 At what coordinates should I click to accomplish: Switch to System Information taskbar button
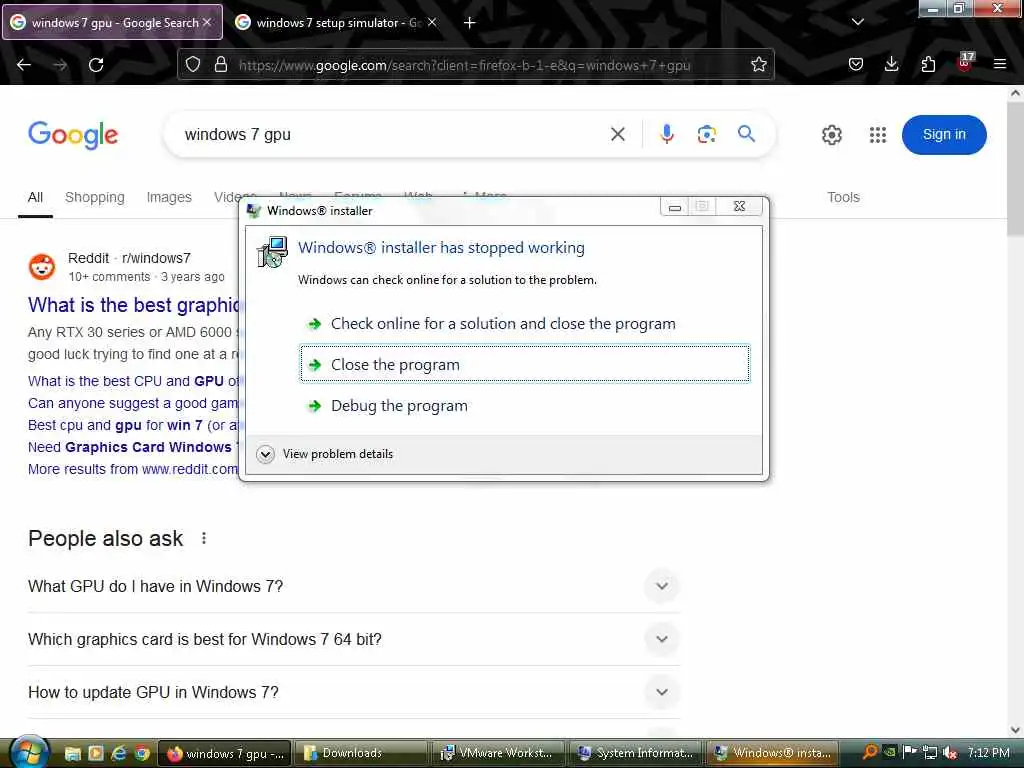tap(635, 753)
